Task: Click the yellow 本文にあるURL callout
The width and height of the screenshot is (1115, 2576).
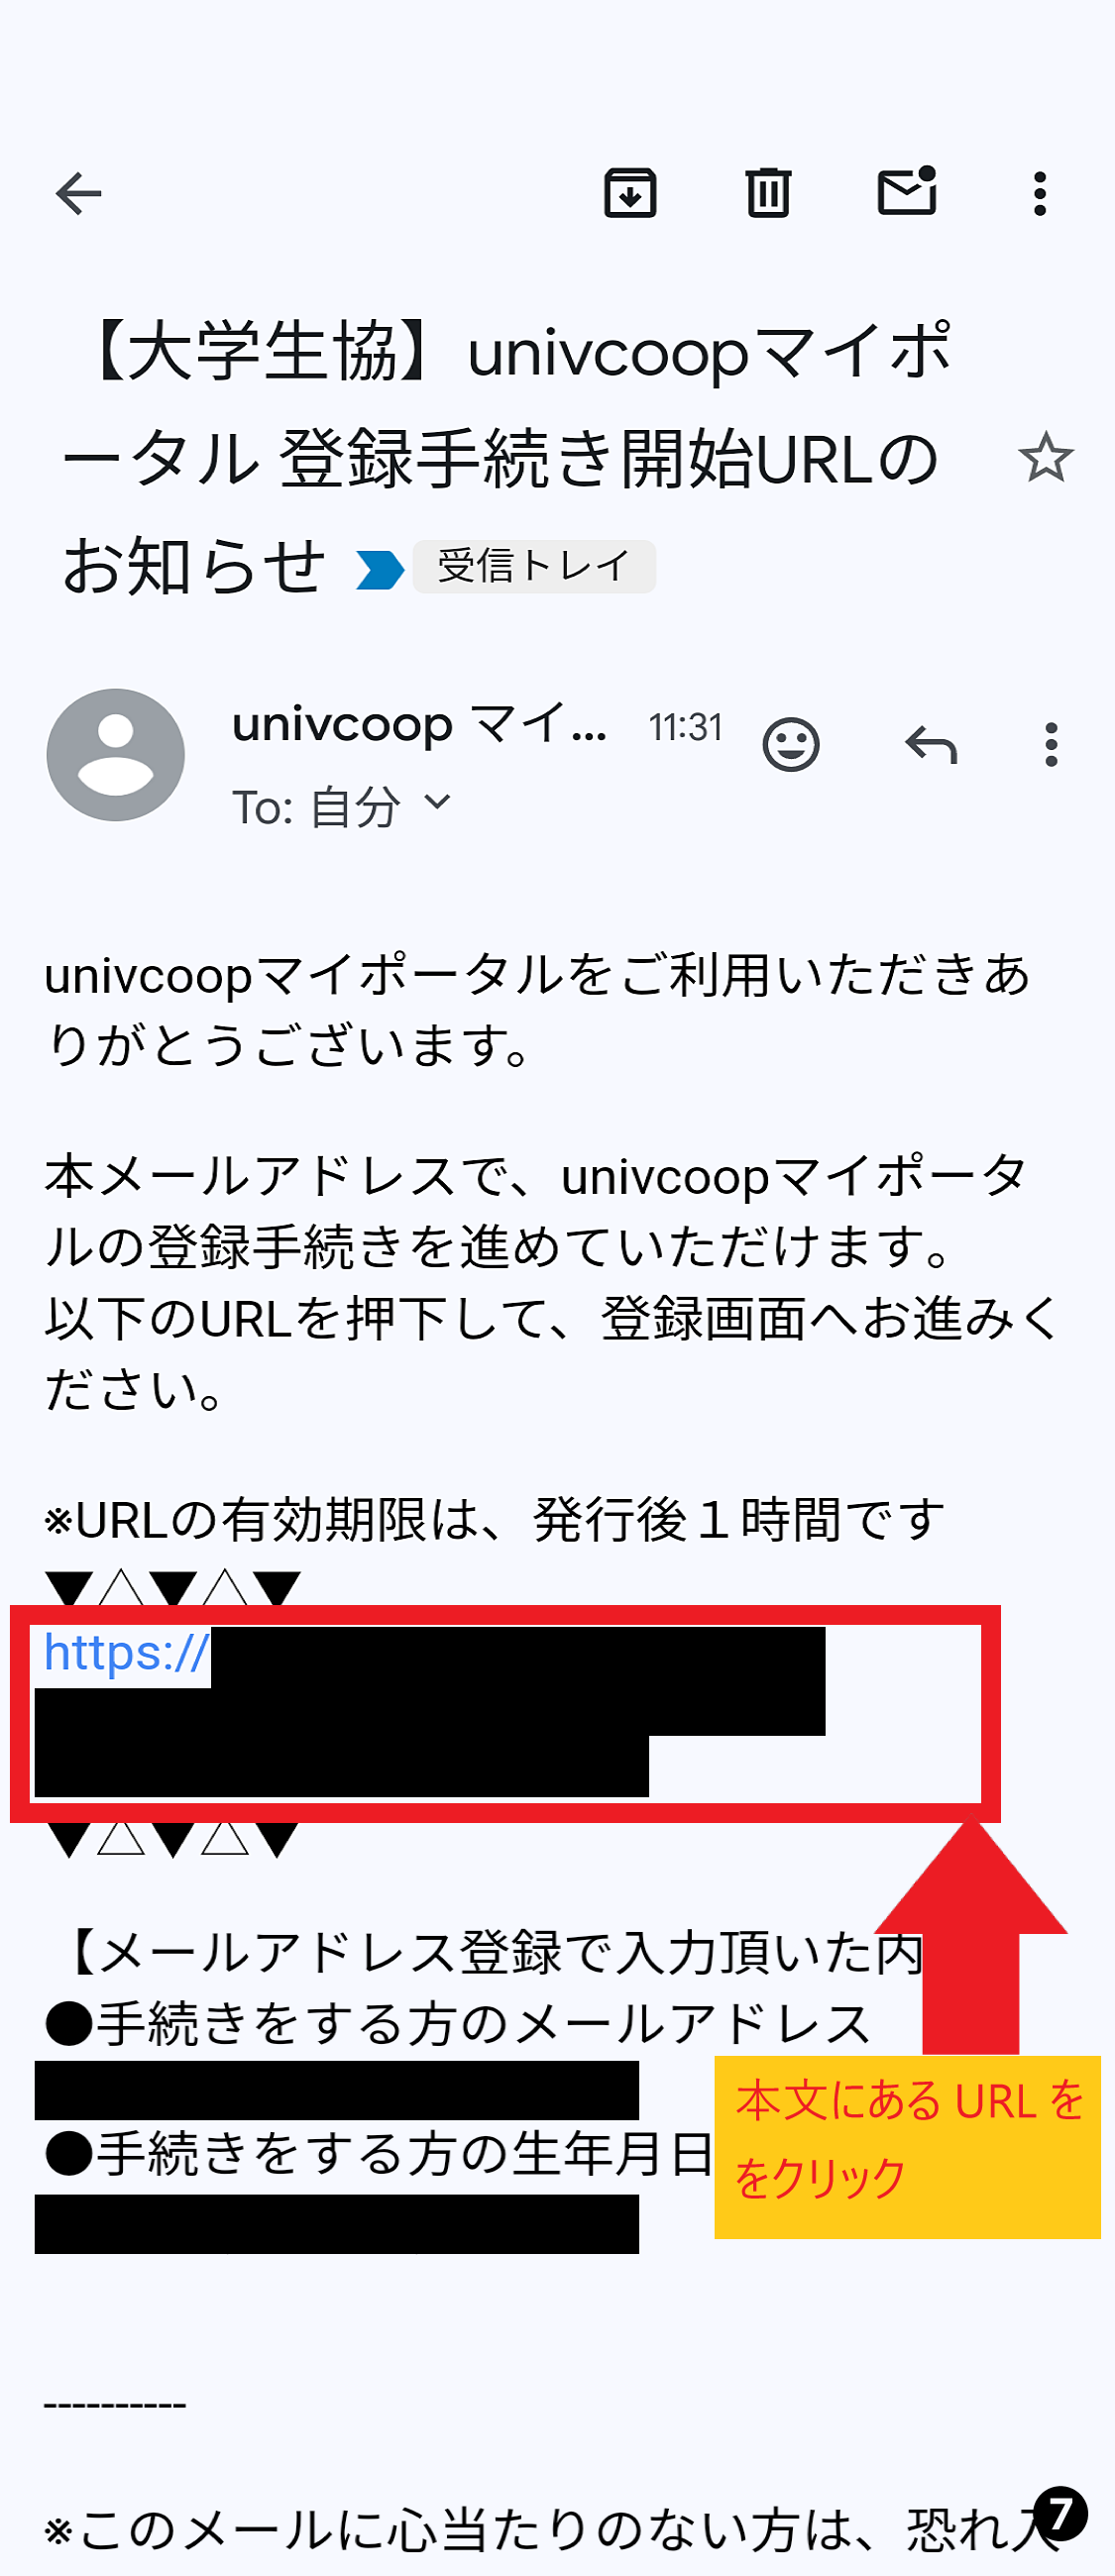Action: 907,2146
